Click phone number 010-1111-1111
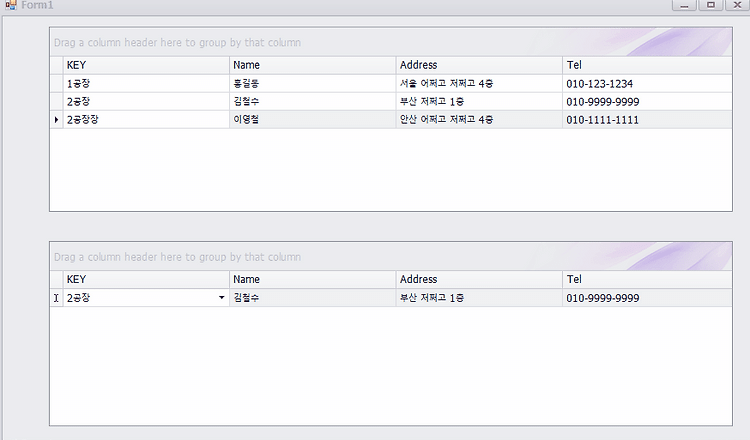 tap(647, 120)
